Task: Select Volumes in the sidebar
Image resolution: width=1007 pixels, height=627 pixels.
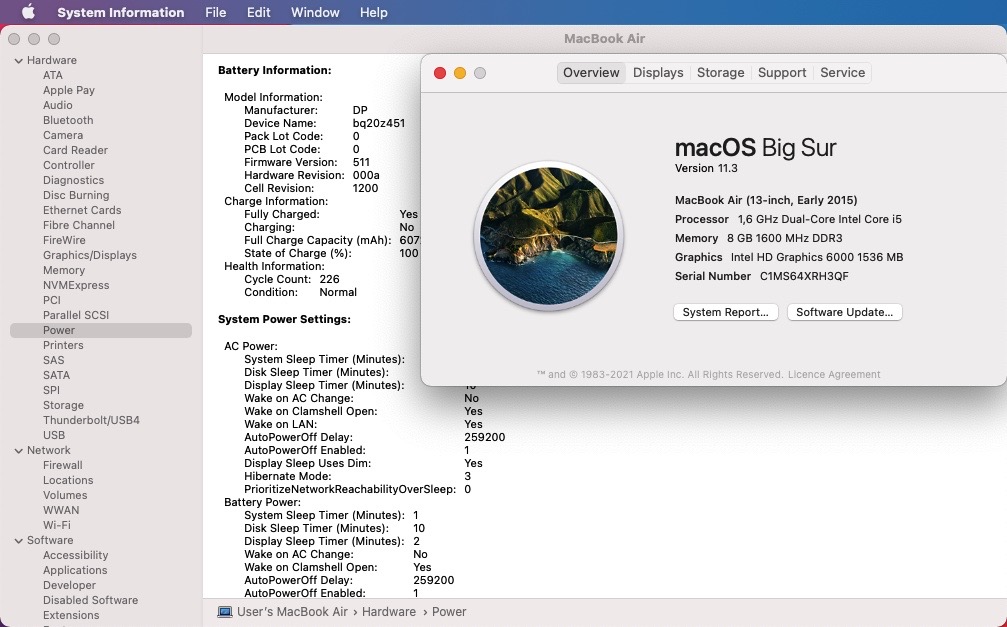Action: (65, 495)
